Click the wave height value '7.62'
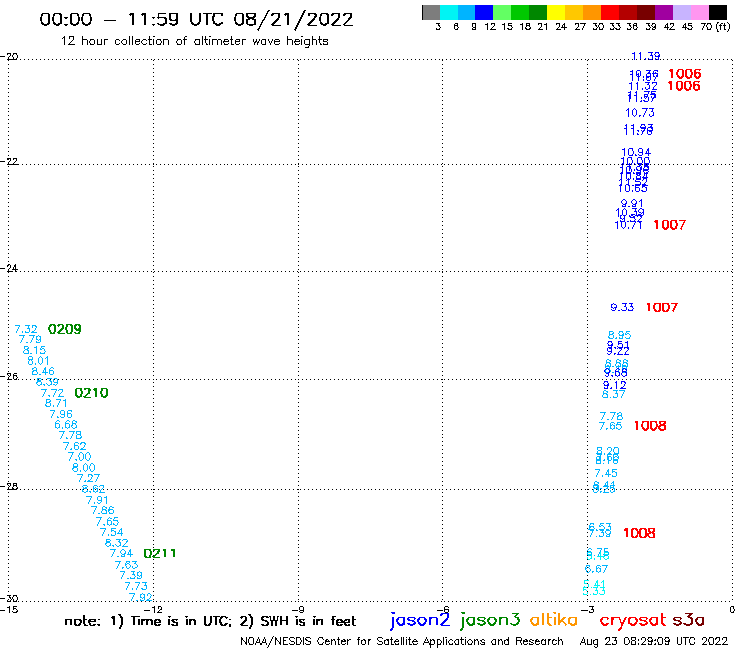The image size is (740, 650). click(75, 446)
